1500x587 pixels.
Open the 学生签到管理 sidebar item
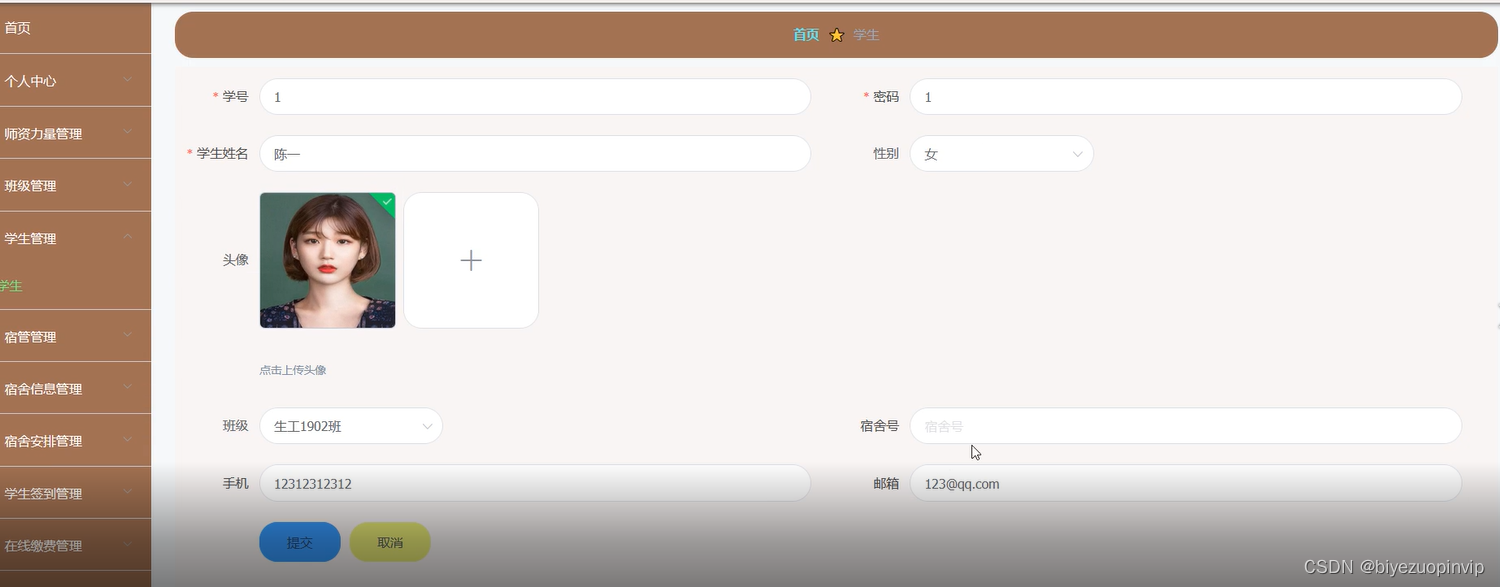point(75,492)
